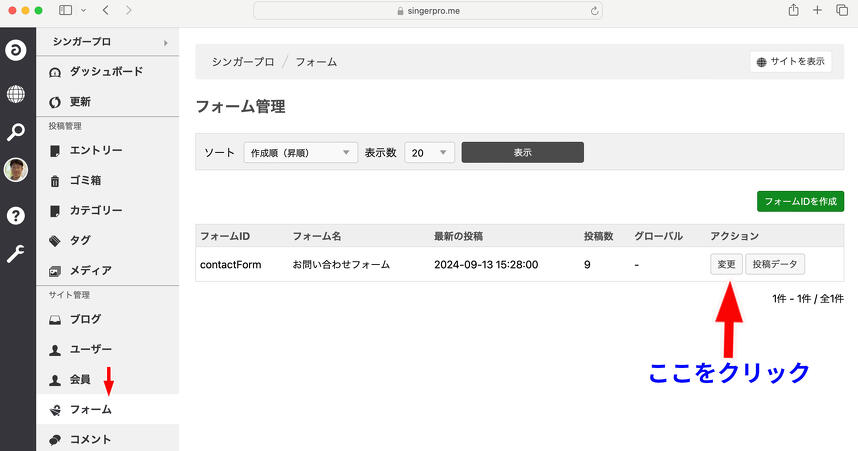The image size is (858, 451).
Task: Click the a-blog cms logo icon
Action: click(16, 51)
